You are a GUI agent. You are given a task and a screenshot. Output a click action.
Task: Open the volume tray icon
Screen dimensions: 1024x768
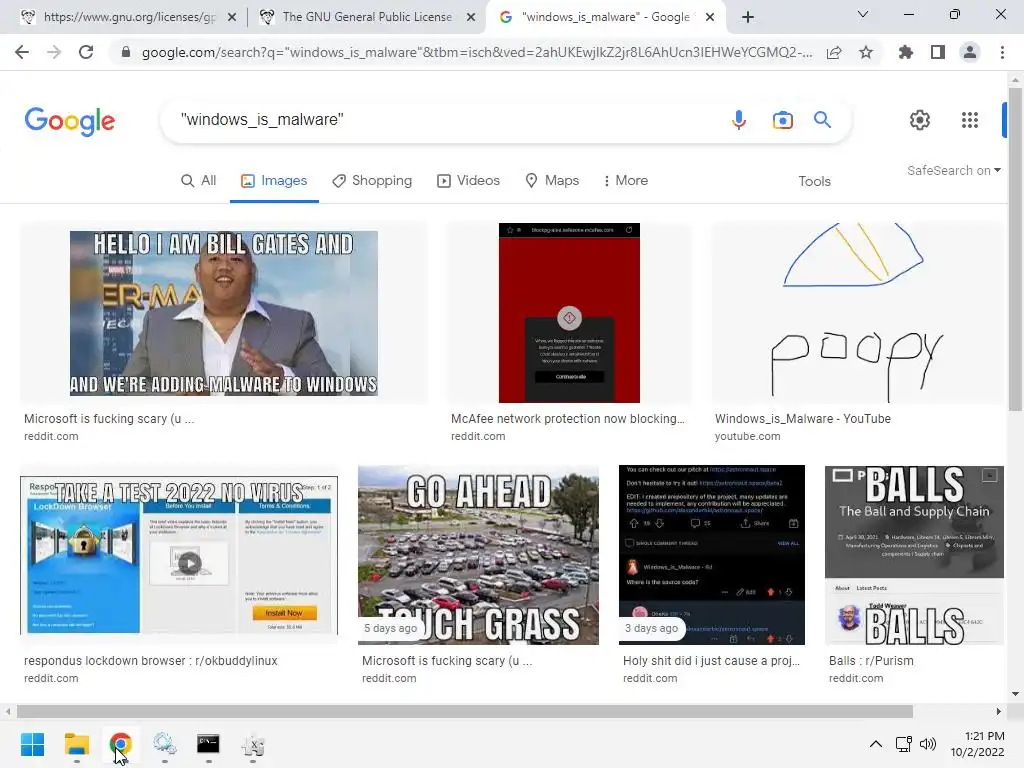(x=927, y=744)
